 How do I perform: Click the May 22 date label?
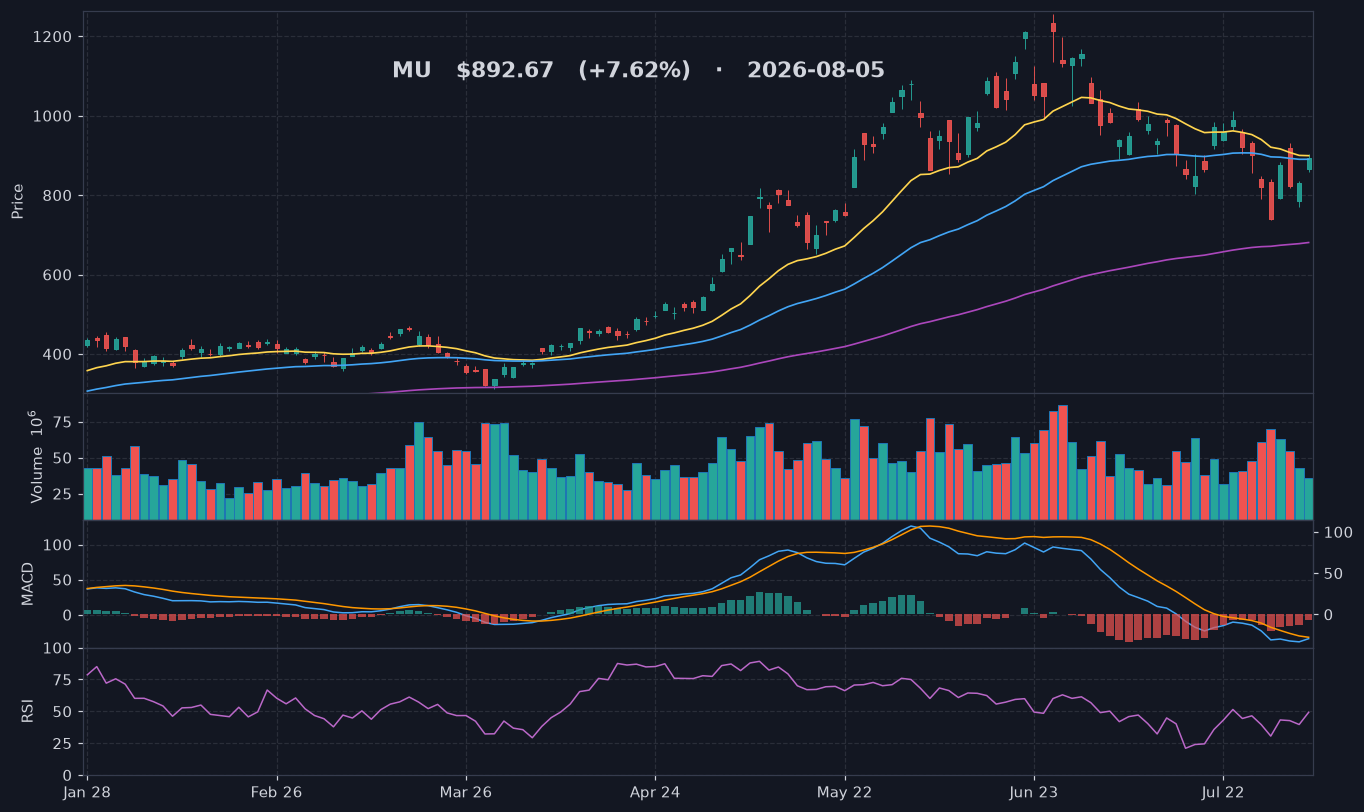[845, 793]
